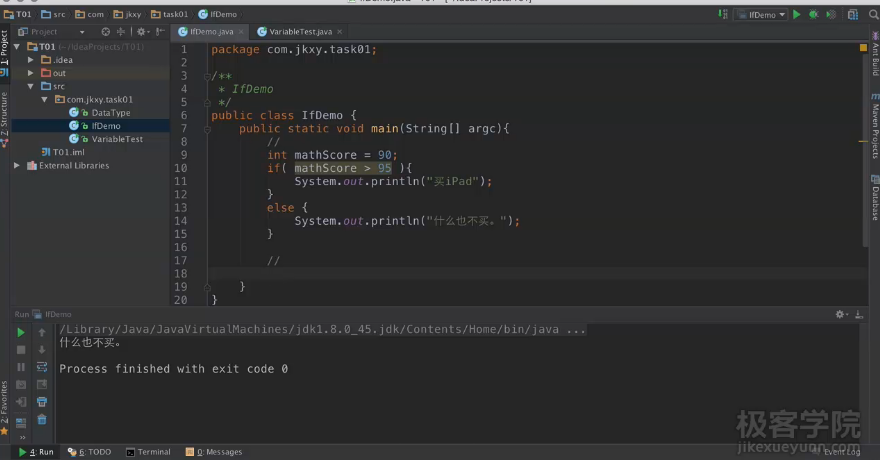Open the 6: TODO tool window
Viewport: 880px width, 460px height.
(90, 452)
